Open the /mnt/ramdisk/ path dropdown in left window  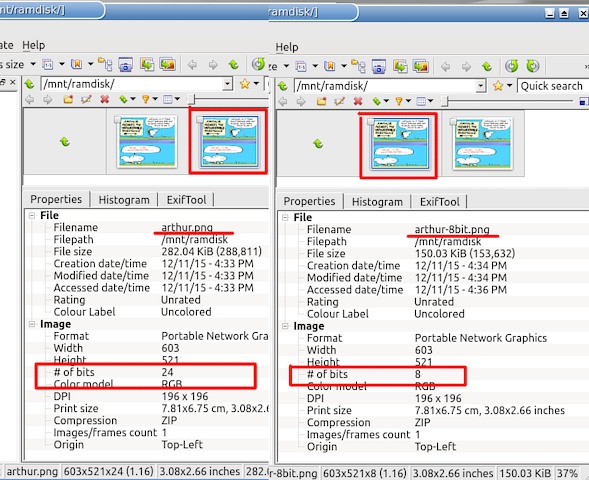point(227,83)
